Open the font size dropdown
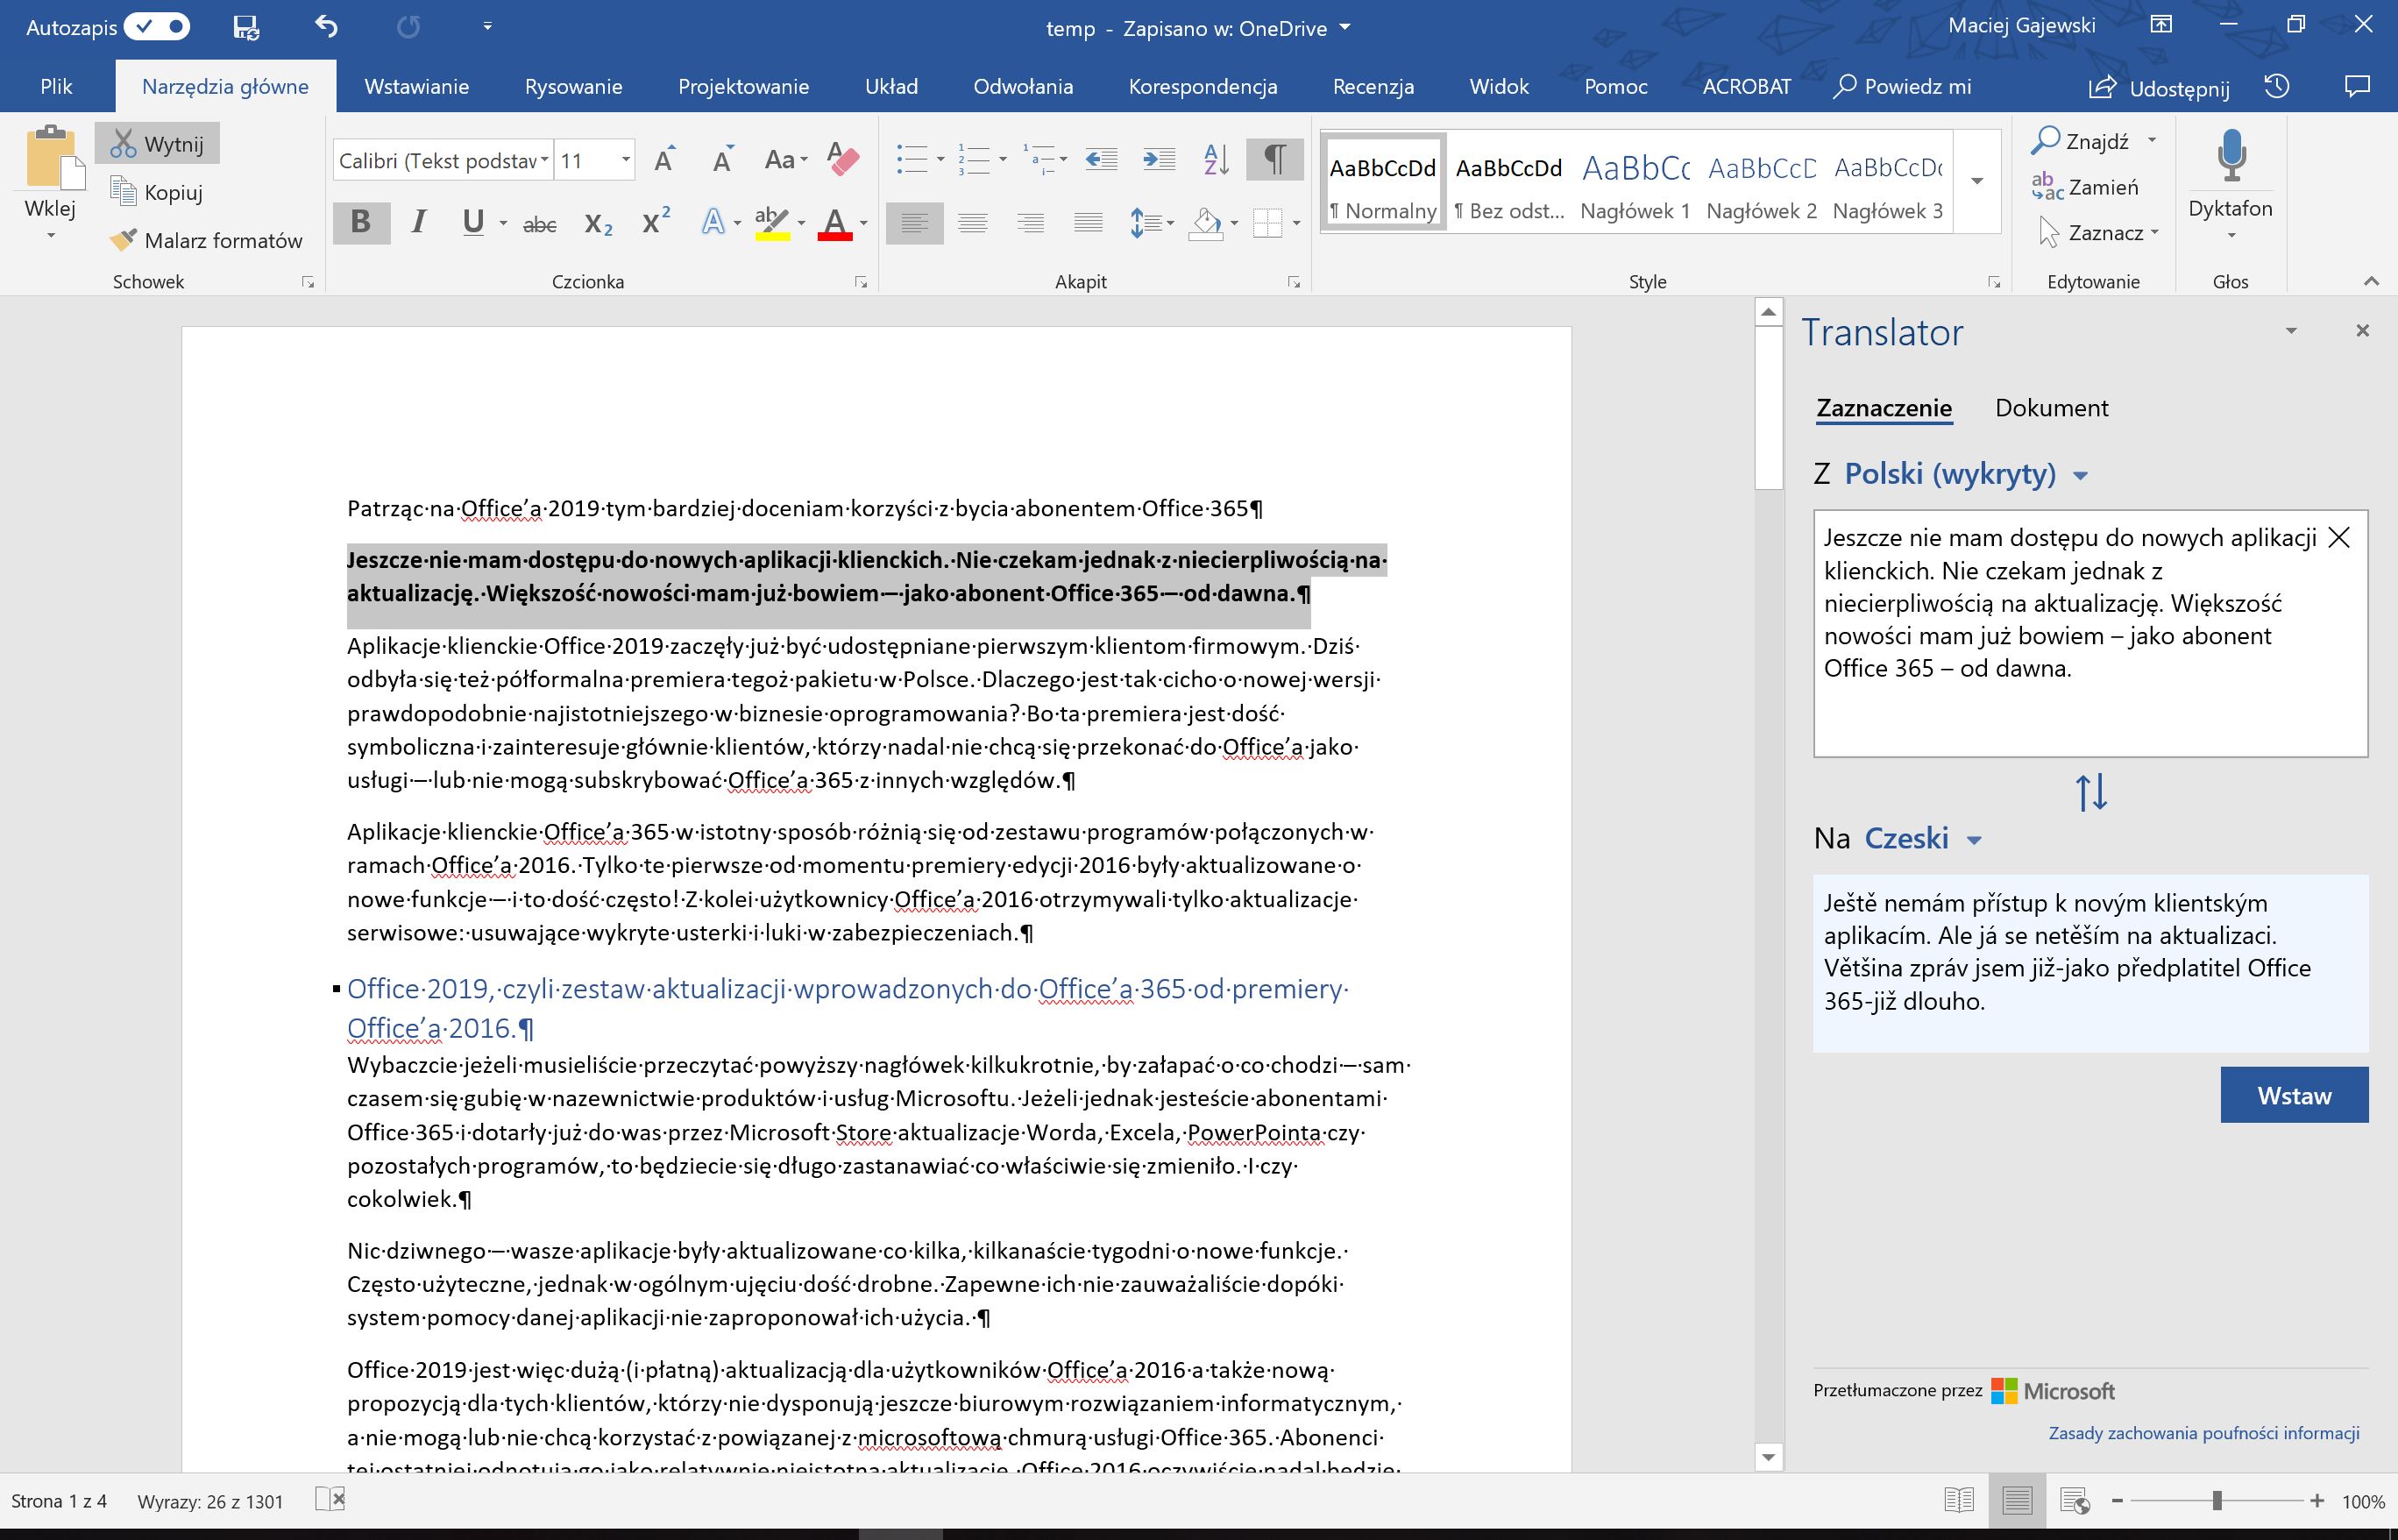The image size is (2398, 1540). pos(626,160)
